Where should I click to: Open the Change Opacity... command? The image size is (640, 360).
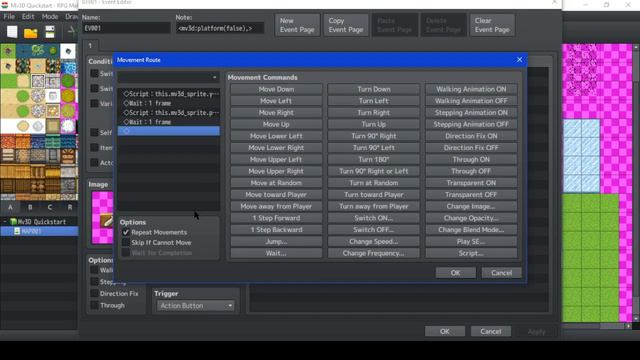pos(471,218)
